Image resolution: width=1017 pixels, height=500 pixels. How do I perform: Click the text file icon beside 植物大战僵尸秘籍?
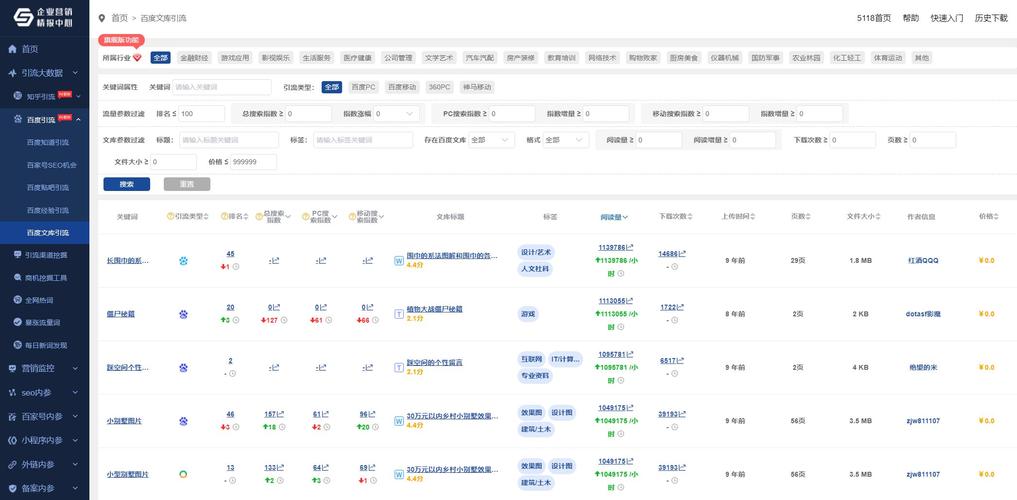(399, 314)
